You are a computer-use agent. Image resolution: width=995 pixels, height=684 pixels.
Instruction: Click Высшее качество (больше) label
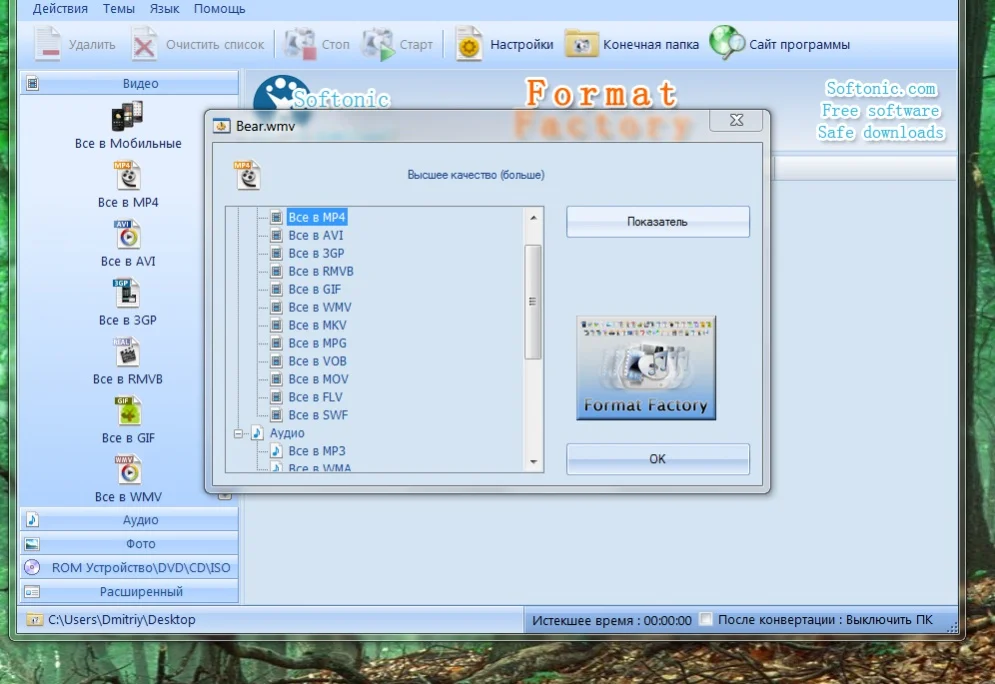click(x=476, y=175)
